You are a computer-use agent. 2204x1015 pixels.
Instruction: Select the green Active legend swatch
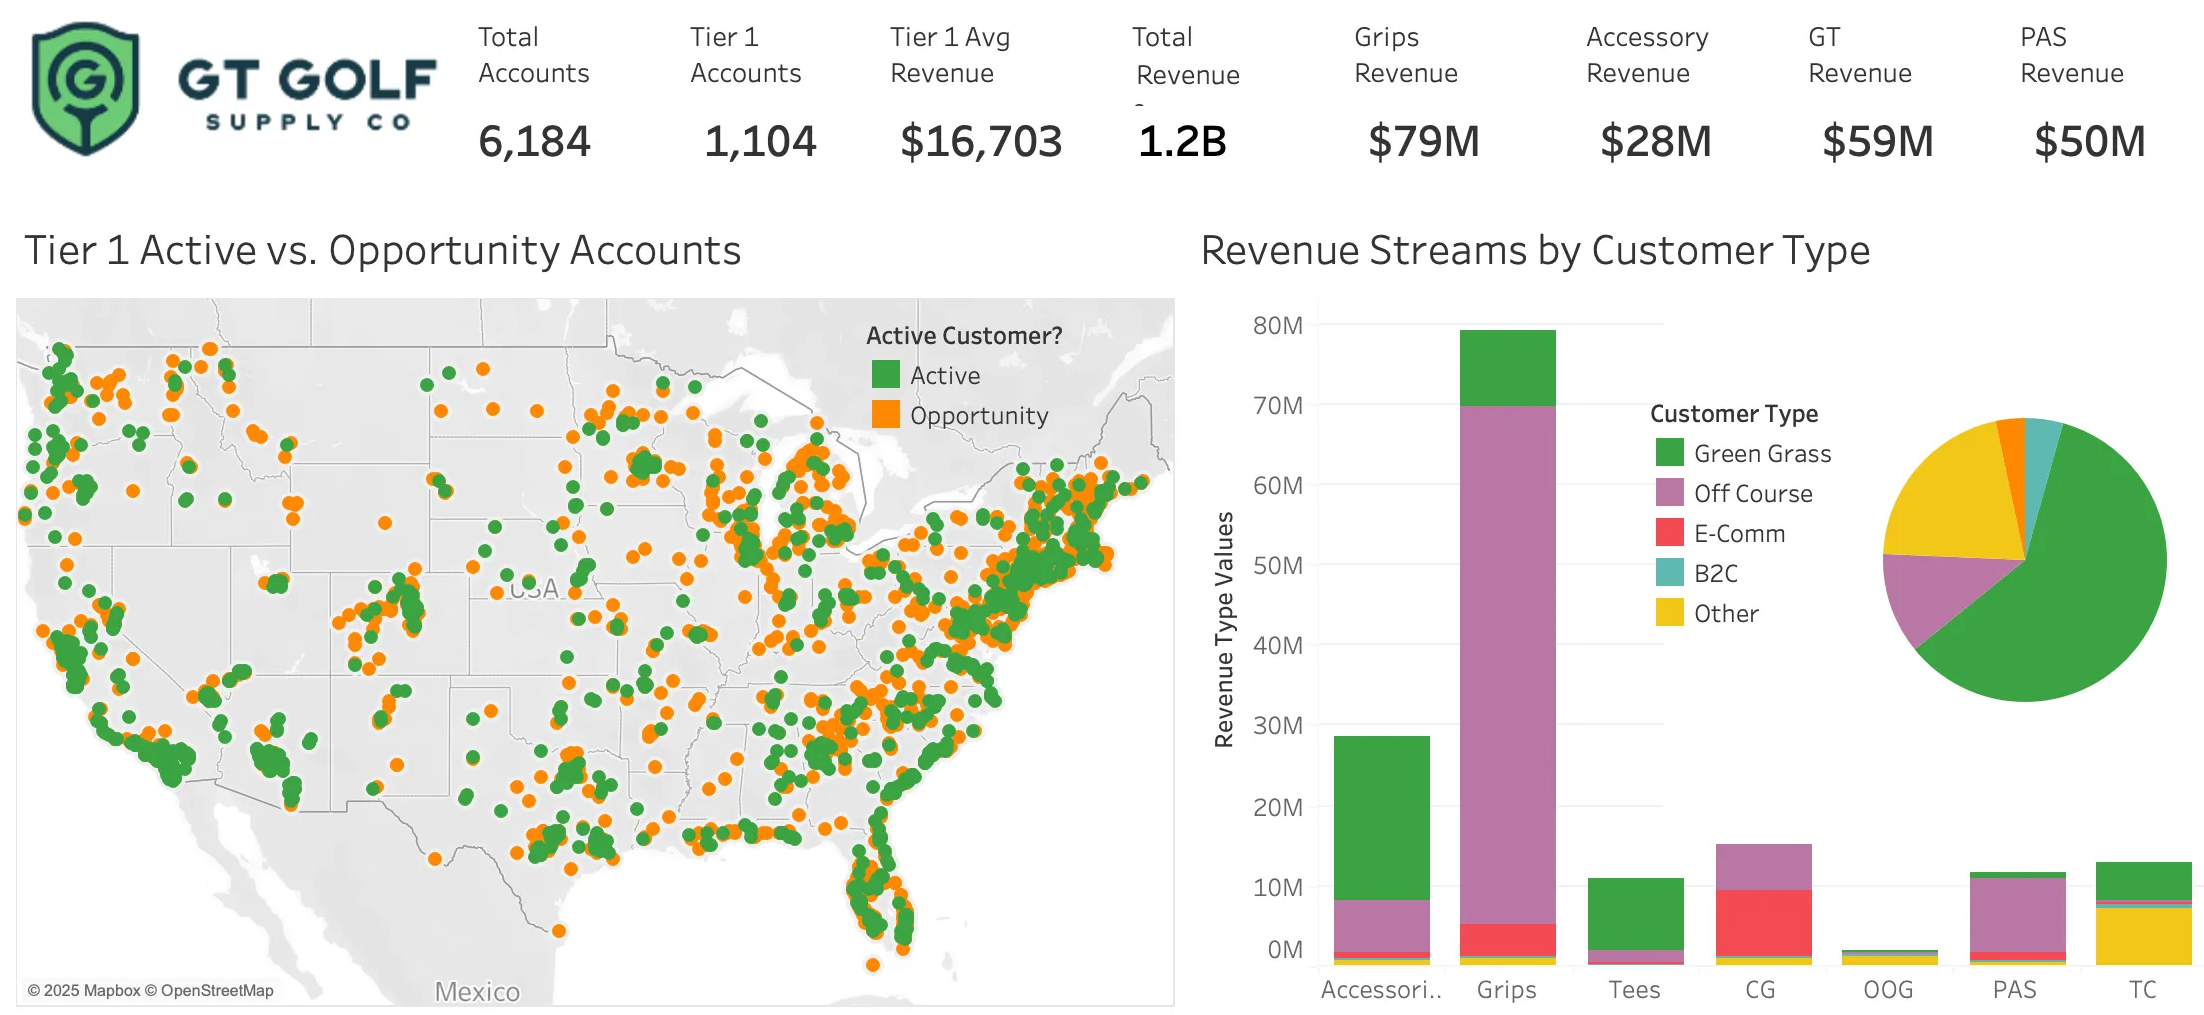[x=885, y=375]
